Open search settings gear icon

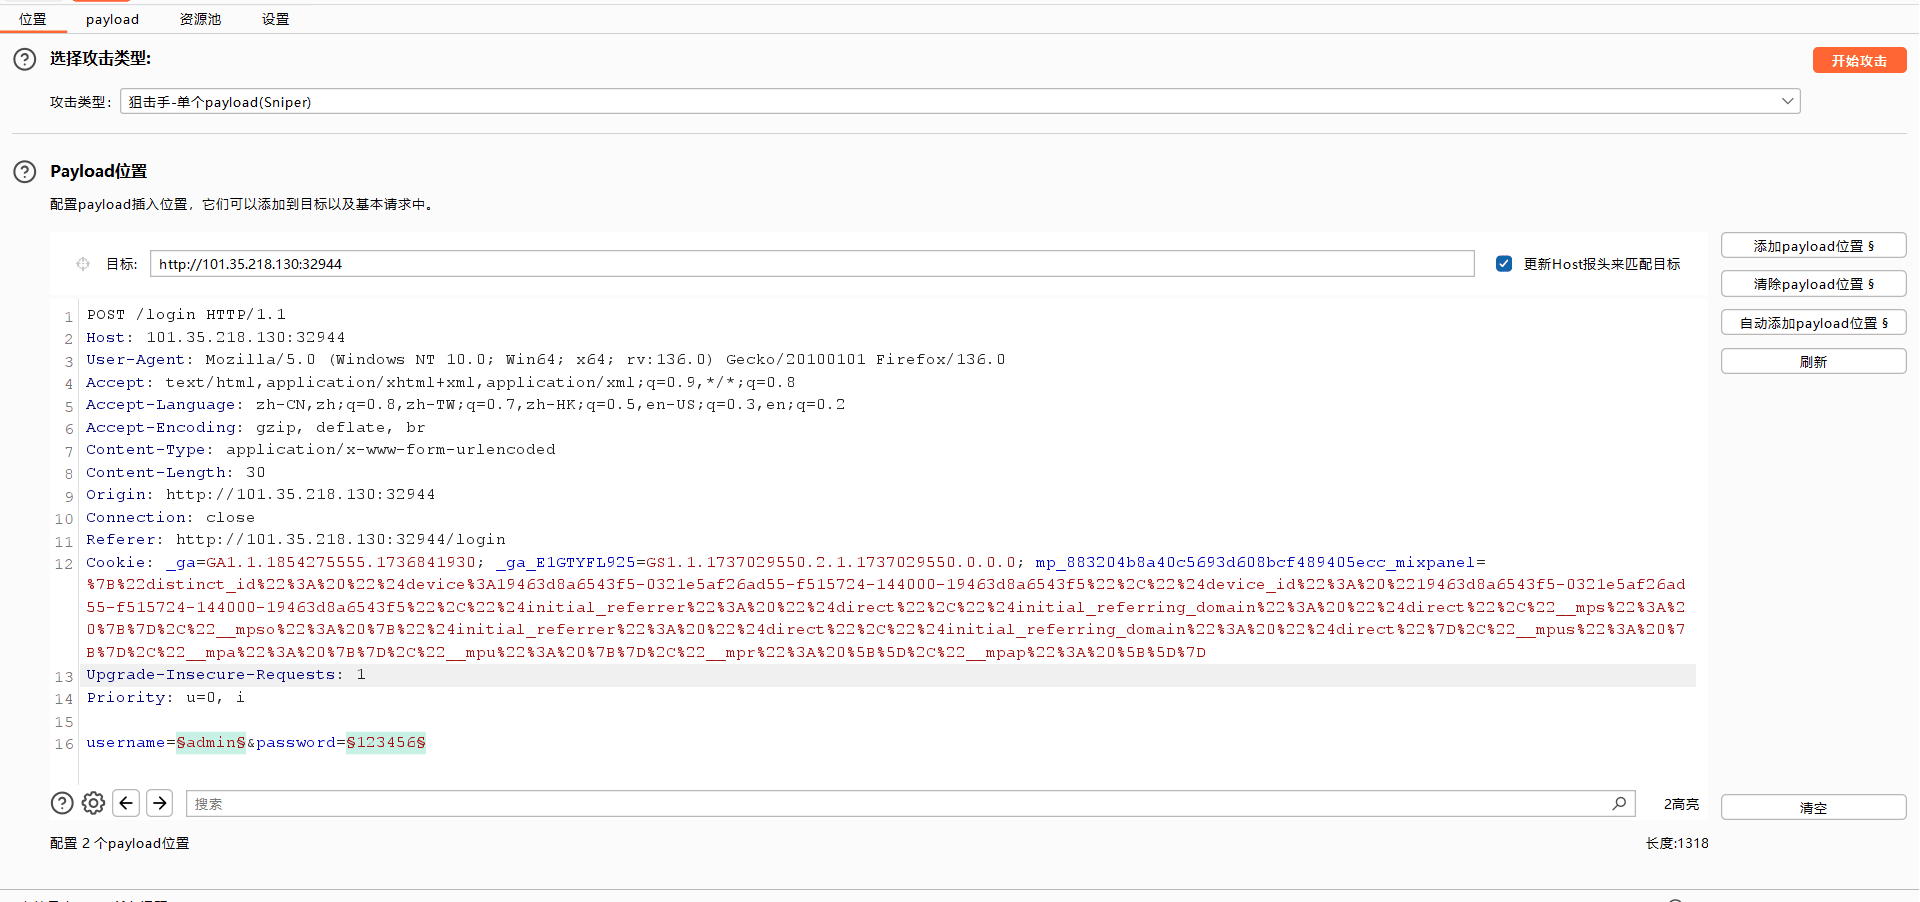point(94,803)
